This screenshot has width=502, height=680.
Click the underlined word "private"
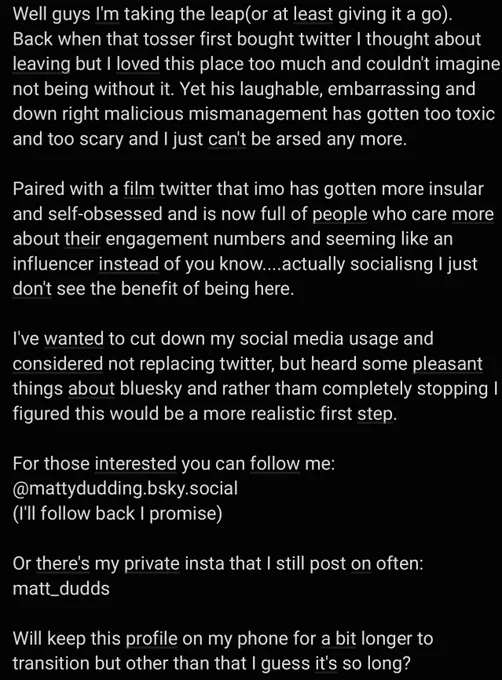pyautogui.click(x=152, y=564)
